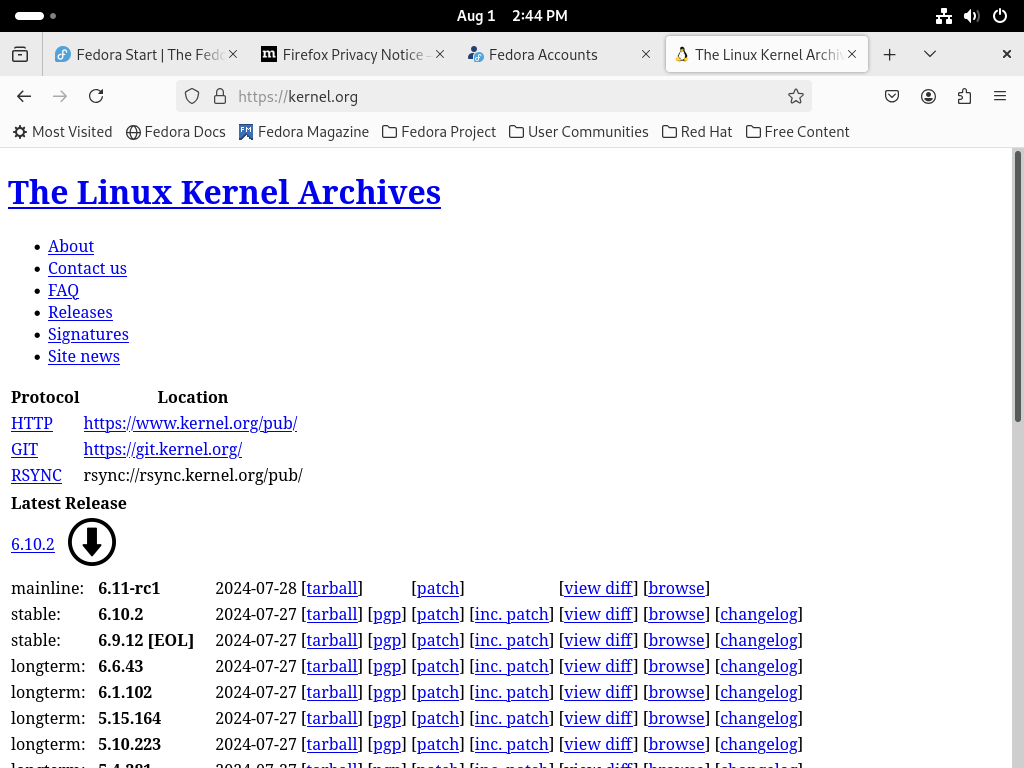Click the GIT protocol link
Screen dimensions: 1024x768
coord(24,449)
